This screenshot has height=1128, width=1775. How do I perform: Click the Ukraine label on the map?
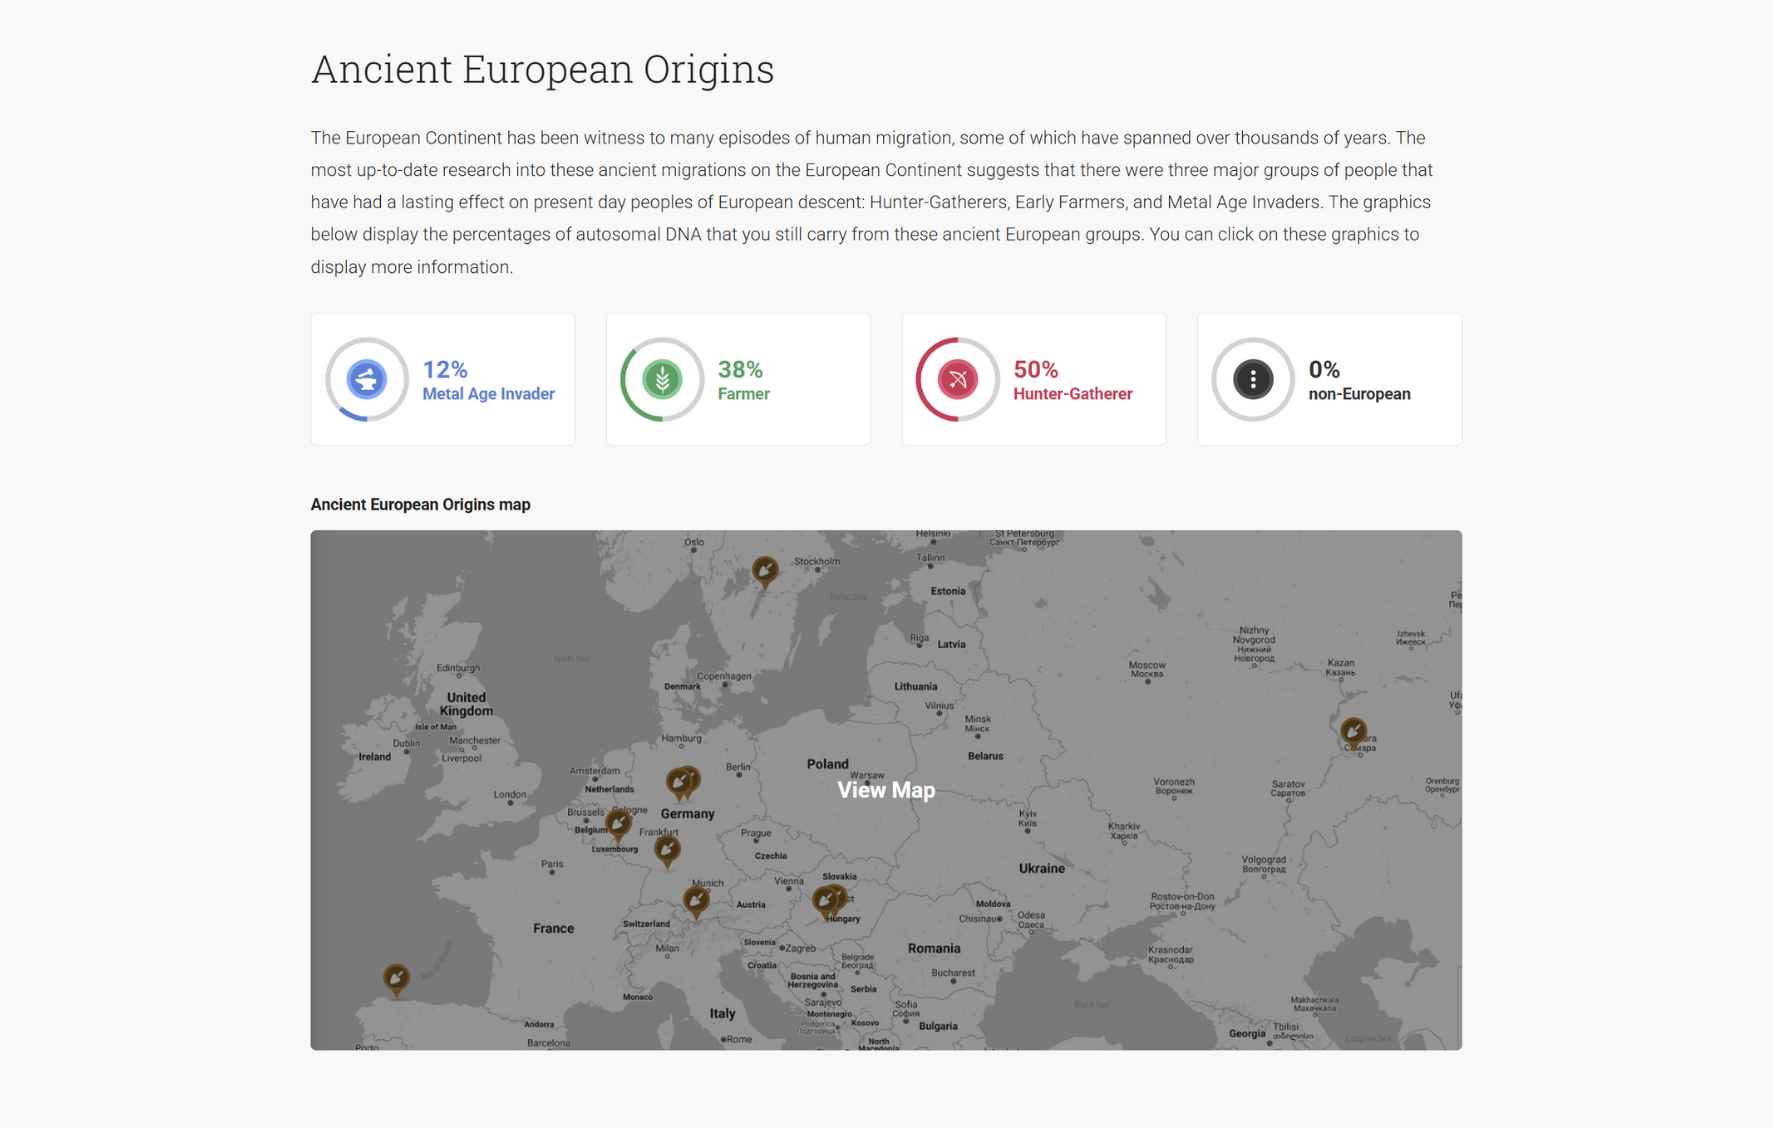1041,868
